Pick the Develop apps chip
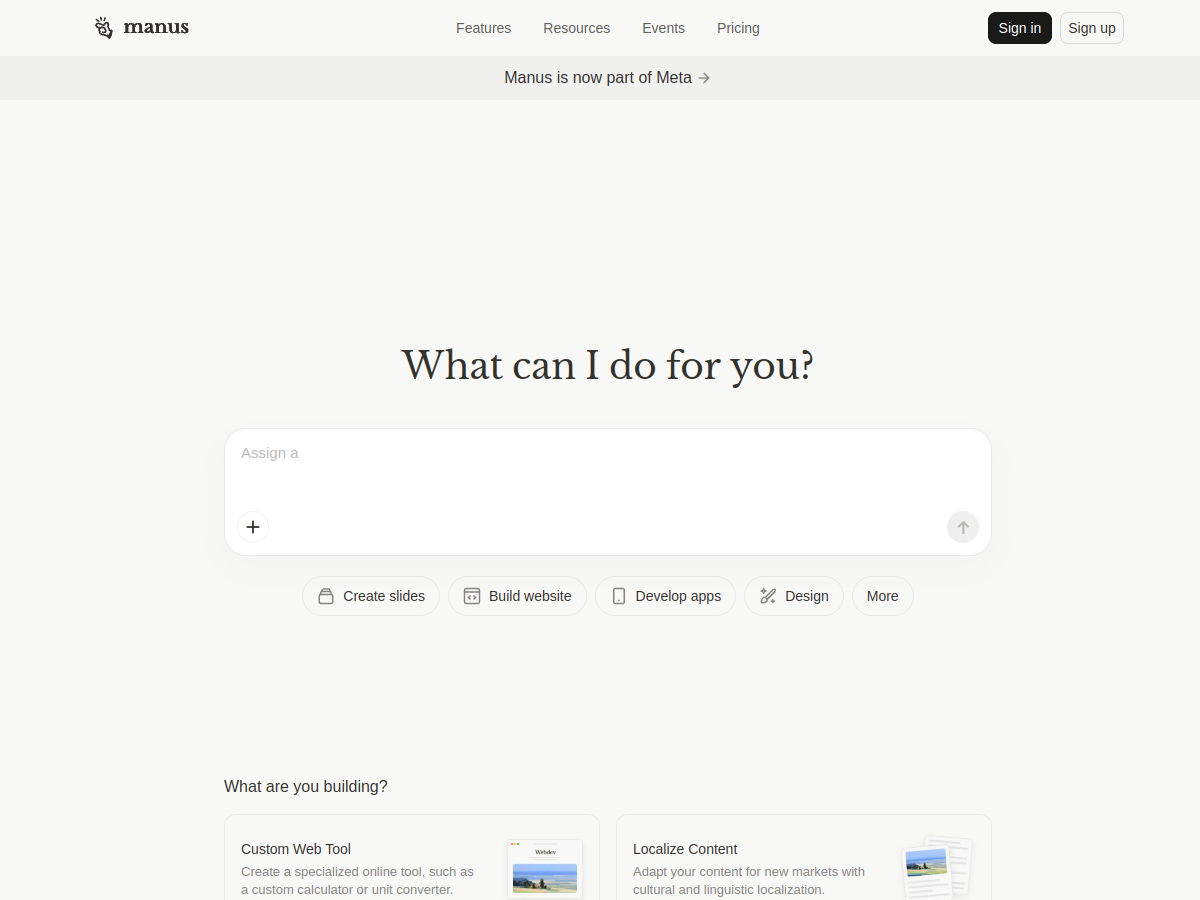The image size is (1200, 900). (665, 596)
